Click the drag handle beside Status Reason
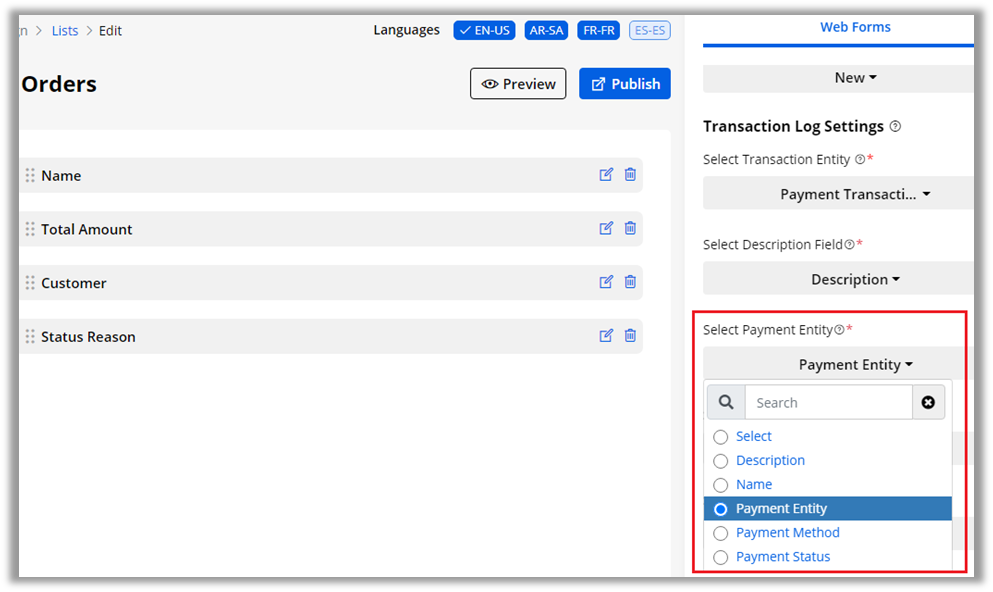 [x=30, y=337]
